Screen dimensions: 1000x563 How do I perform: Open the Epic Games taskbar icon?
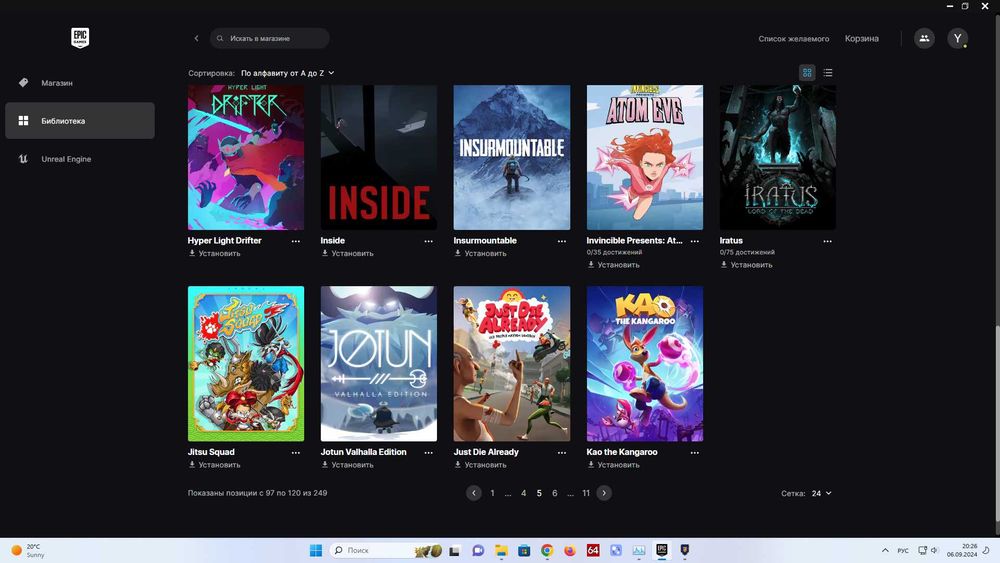click(x=662, y=550)
